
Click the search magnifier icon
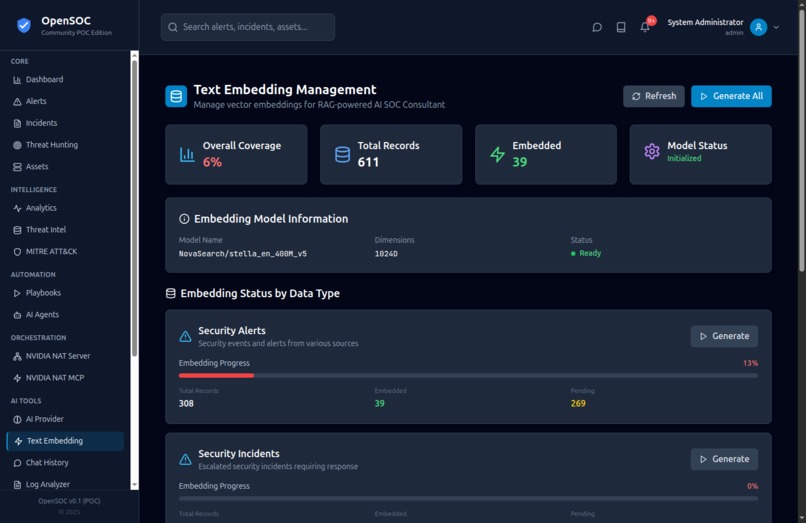tap(173, 27)
